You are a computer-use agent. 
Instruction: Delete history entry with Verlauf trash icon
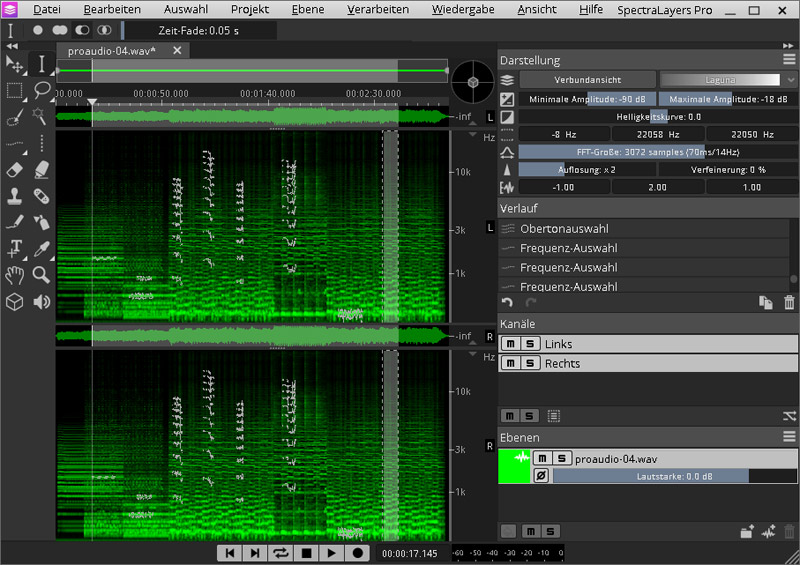789,303
